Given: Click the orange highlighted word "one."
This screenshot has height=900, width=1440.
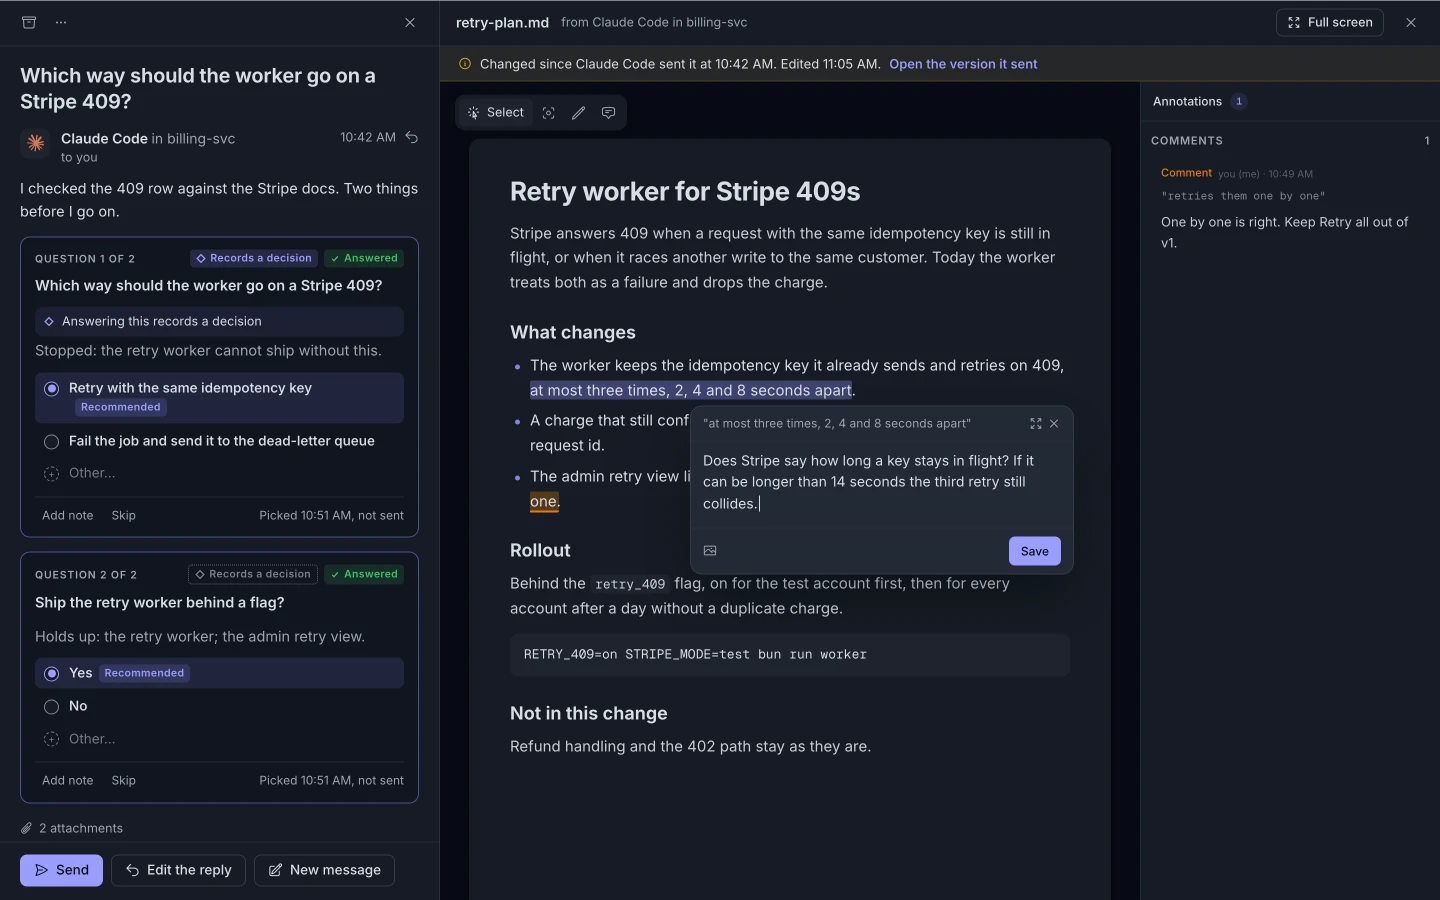Looking at the screenshot, I should (544, 502).
